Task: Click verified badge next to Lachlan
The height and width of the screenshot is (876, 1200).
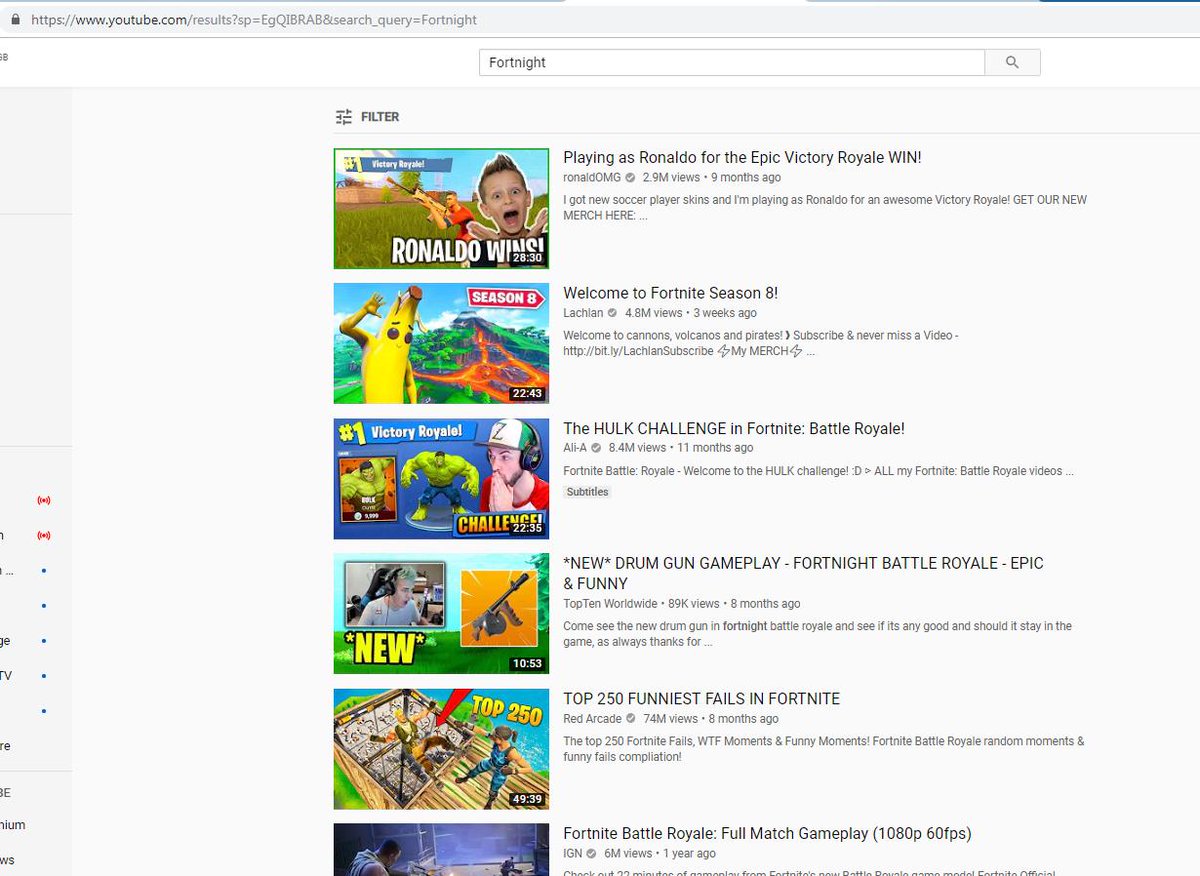Action: [x=612, y=313]
